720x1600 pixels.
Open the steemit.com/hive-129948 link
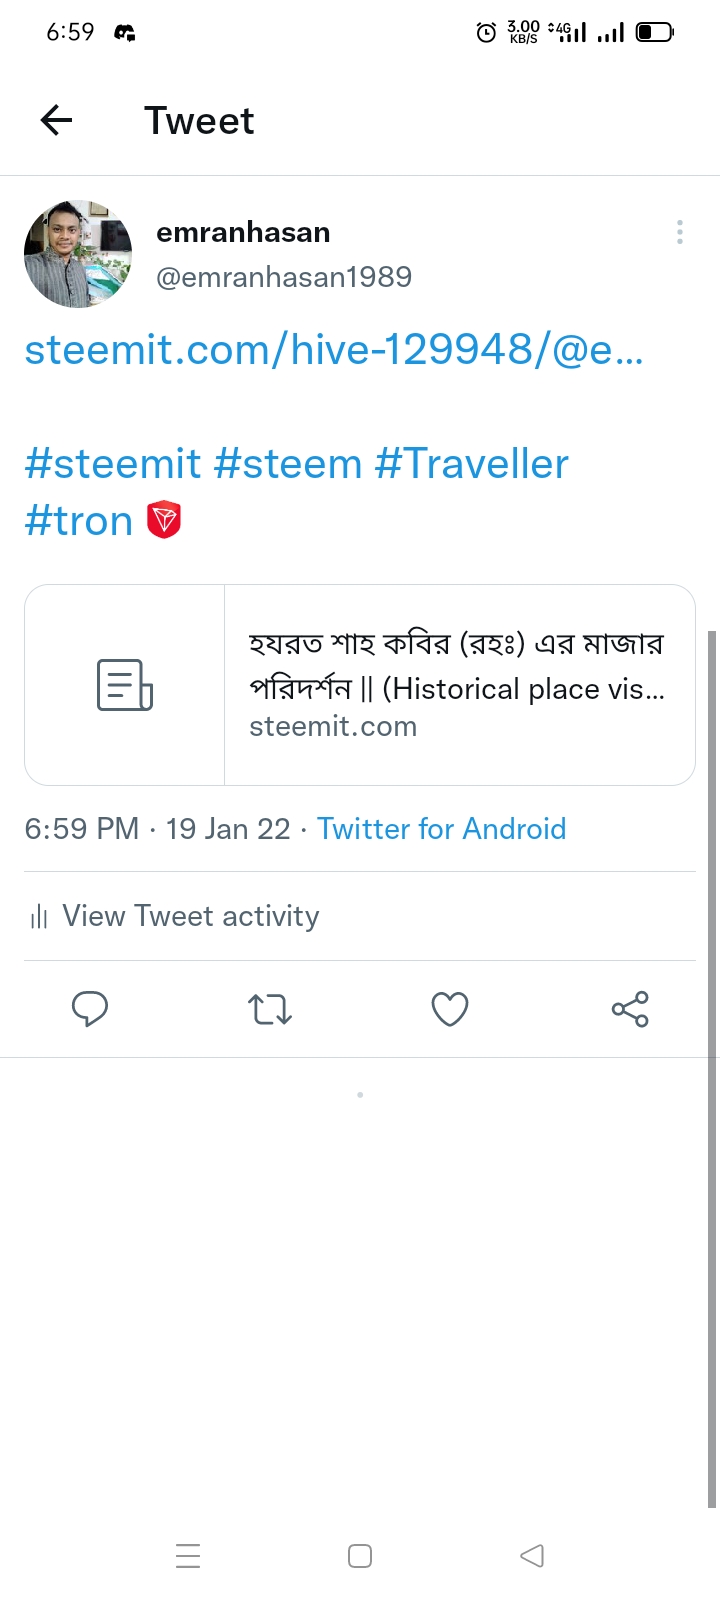(x=334, y=350)
